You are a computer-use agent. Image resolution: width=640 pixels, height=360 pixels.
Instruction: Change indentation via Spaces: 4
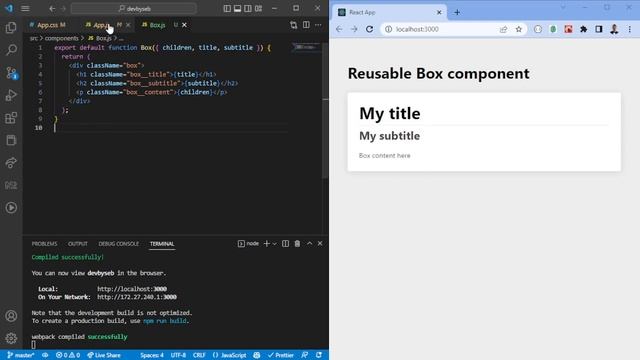click(x=152, y=355)
